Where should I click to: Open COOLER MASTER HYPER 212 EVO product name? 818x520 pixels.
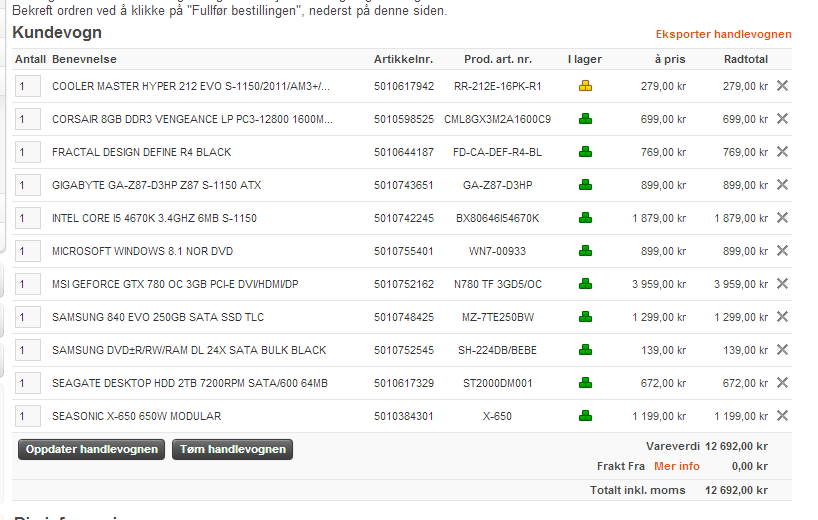pos(191,86)
